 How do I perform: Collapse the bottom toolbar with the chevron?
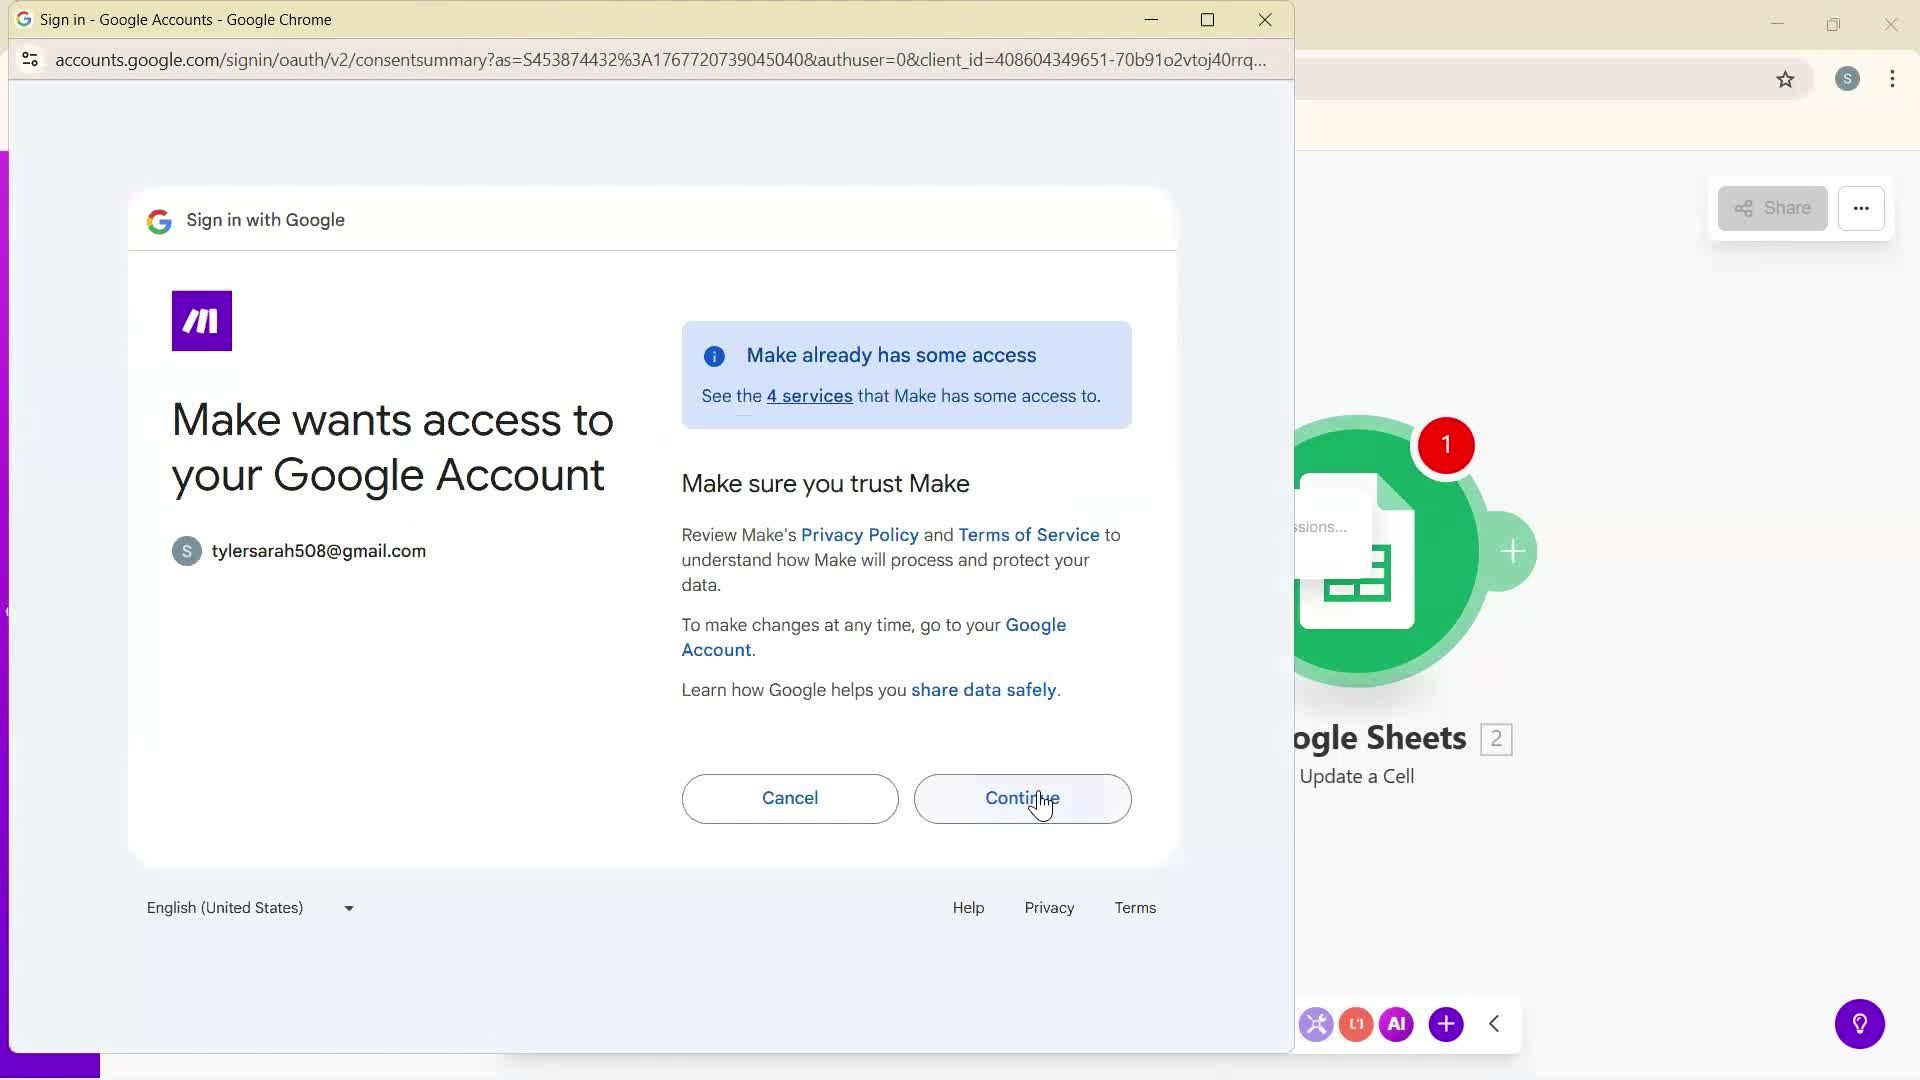[x=1494, y=1024]
